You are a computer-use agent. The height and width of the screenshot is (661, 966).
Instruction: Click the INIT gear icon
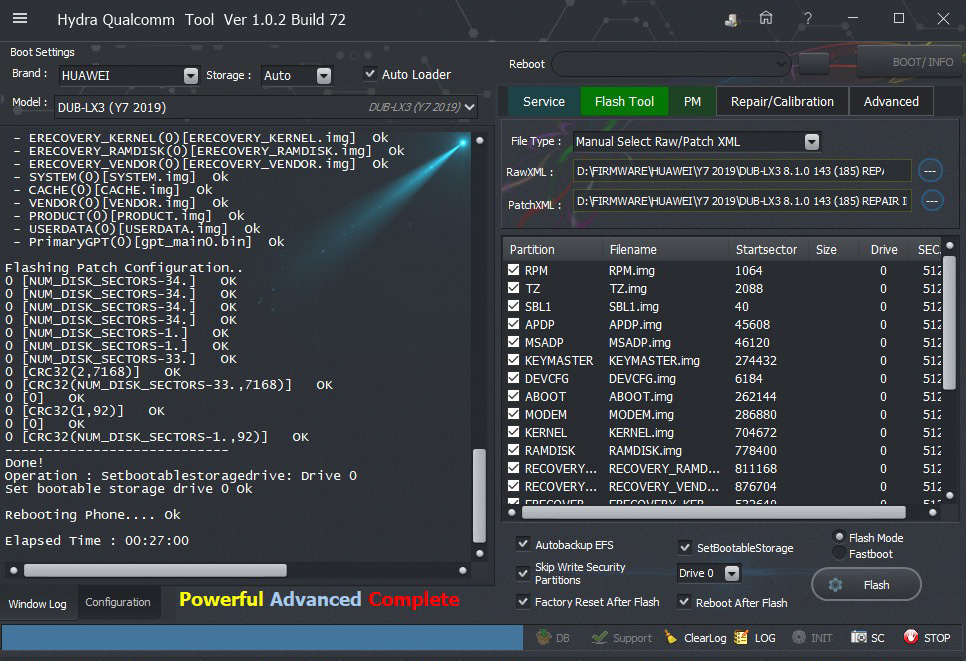coord(812,638)
